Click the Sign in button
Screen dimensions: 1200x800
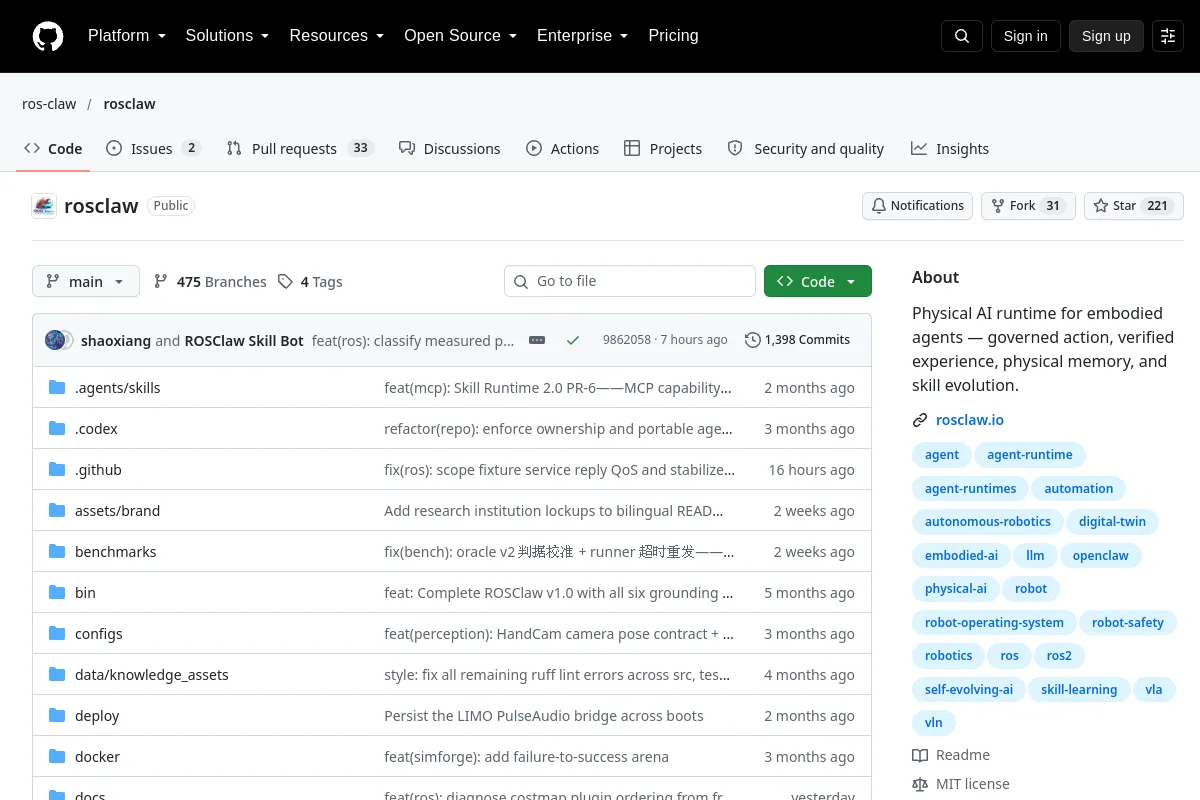coord(1025,36)
